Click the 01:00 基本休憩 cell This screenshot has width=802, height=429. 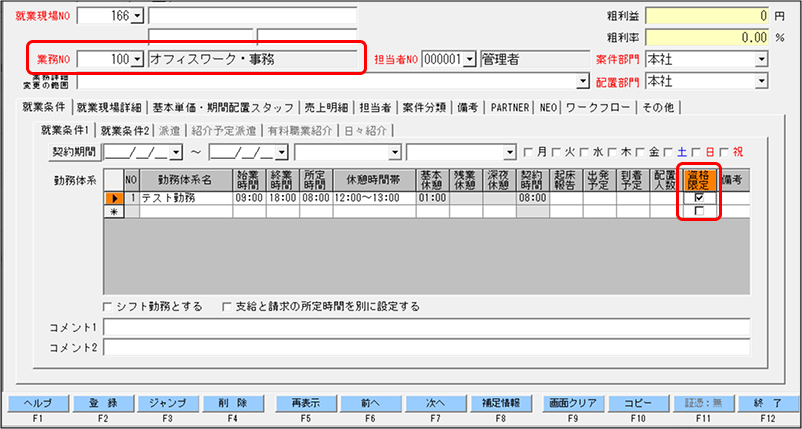coord(433,198)
